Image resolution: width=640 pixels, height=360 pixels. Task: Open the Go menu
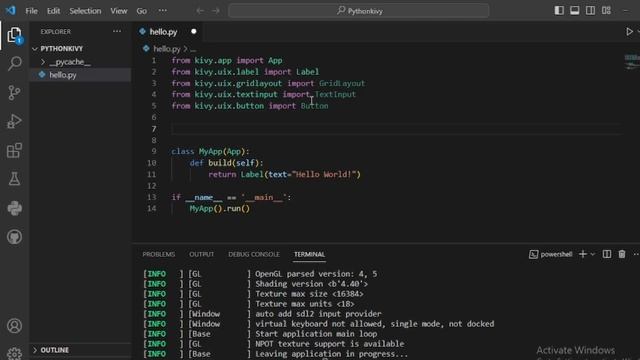click(x=142, y=11)
